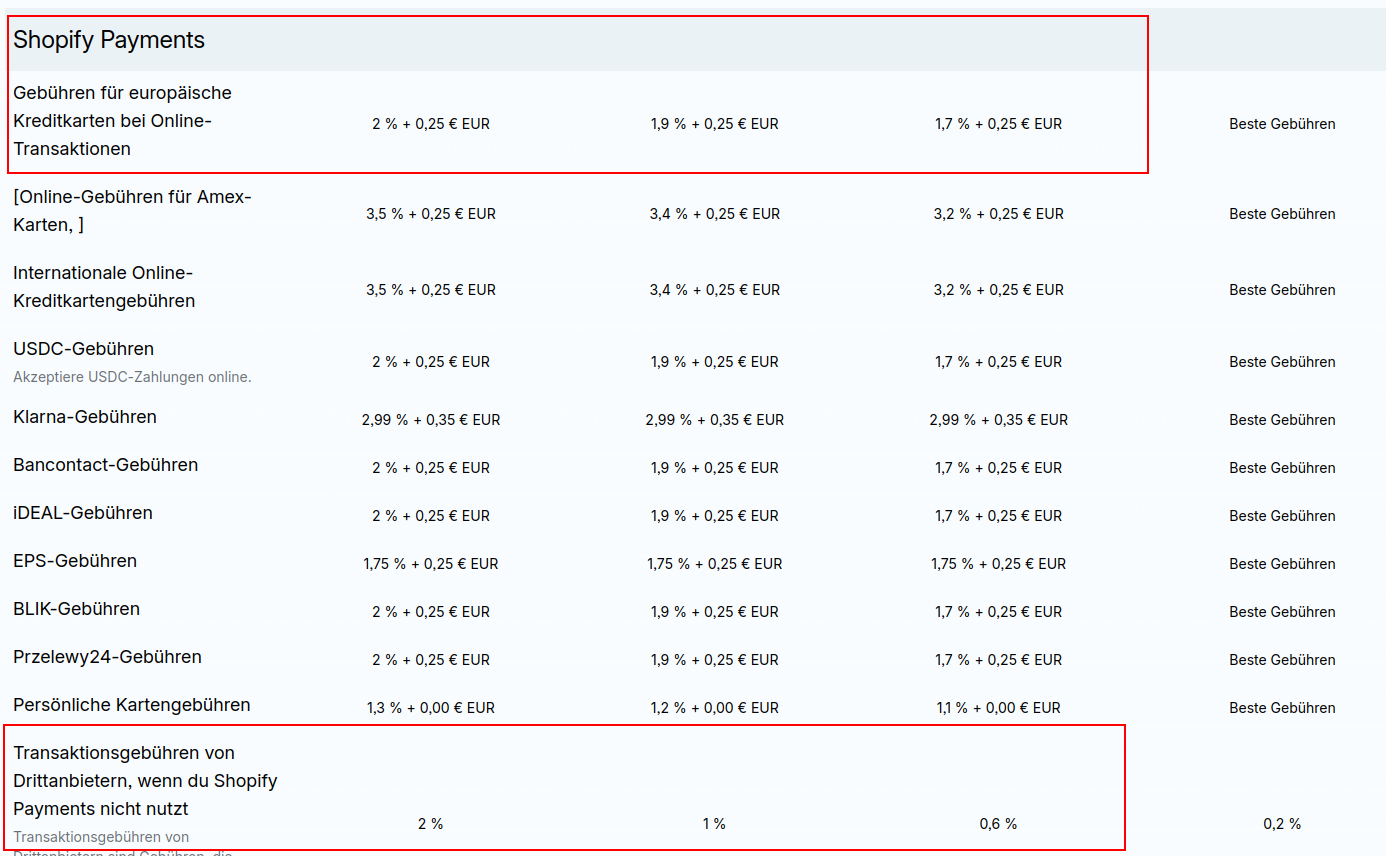
Task: Click the Bancontact-Gebühren row label
Action: click(105, 465)
